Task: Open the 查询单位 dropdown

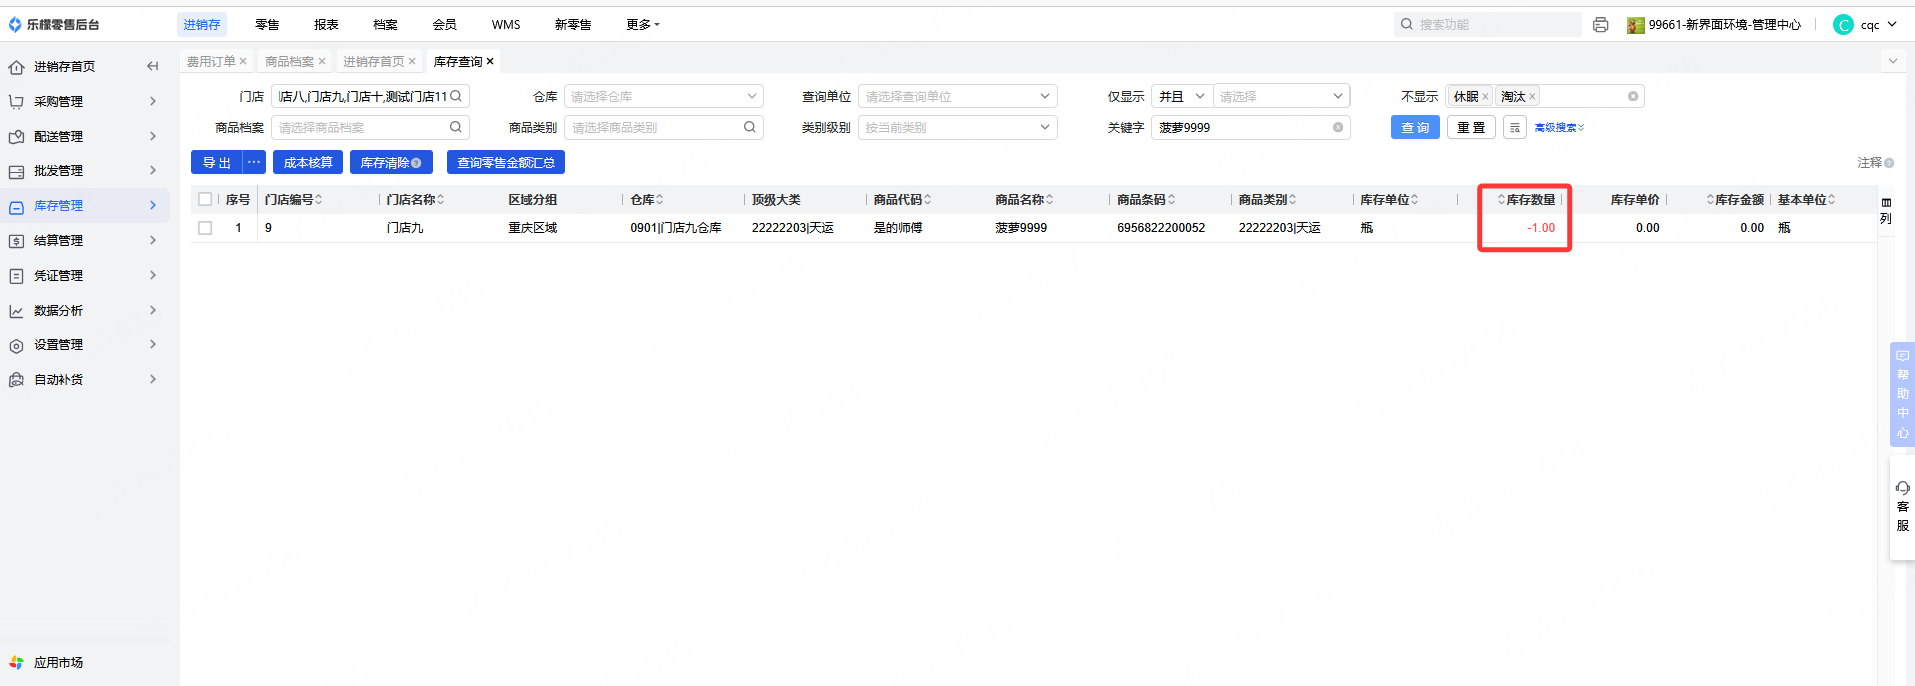Action: [x=958, y=97]
